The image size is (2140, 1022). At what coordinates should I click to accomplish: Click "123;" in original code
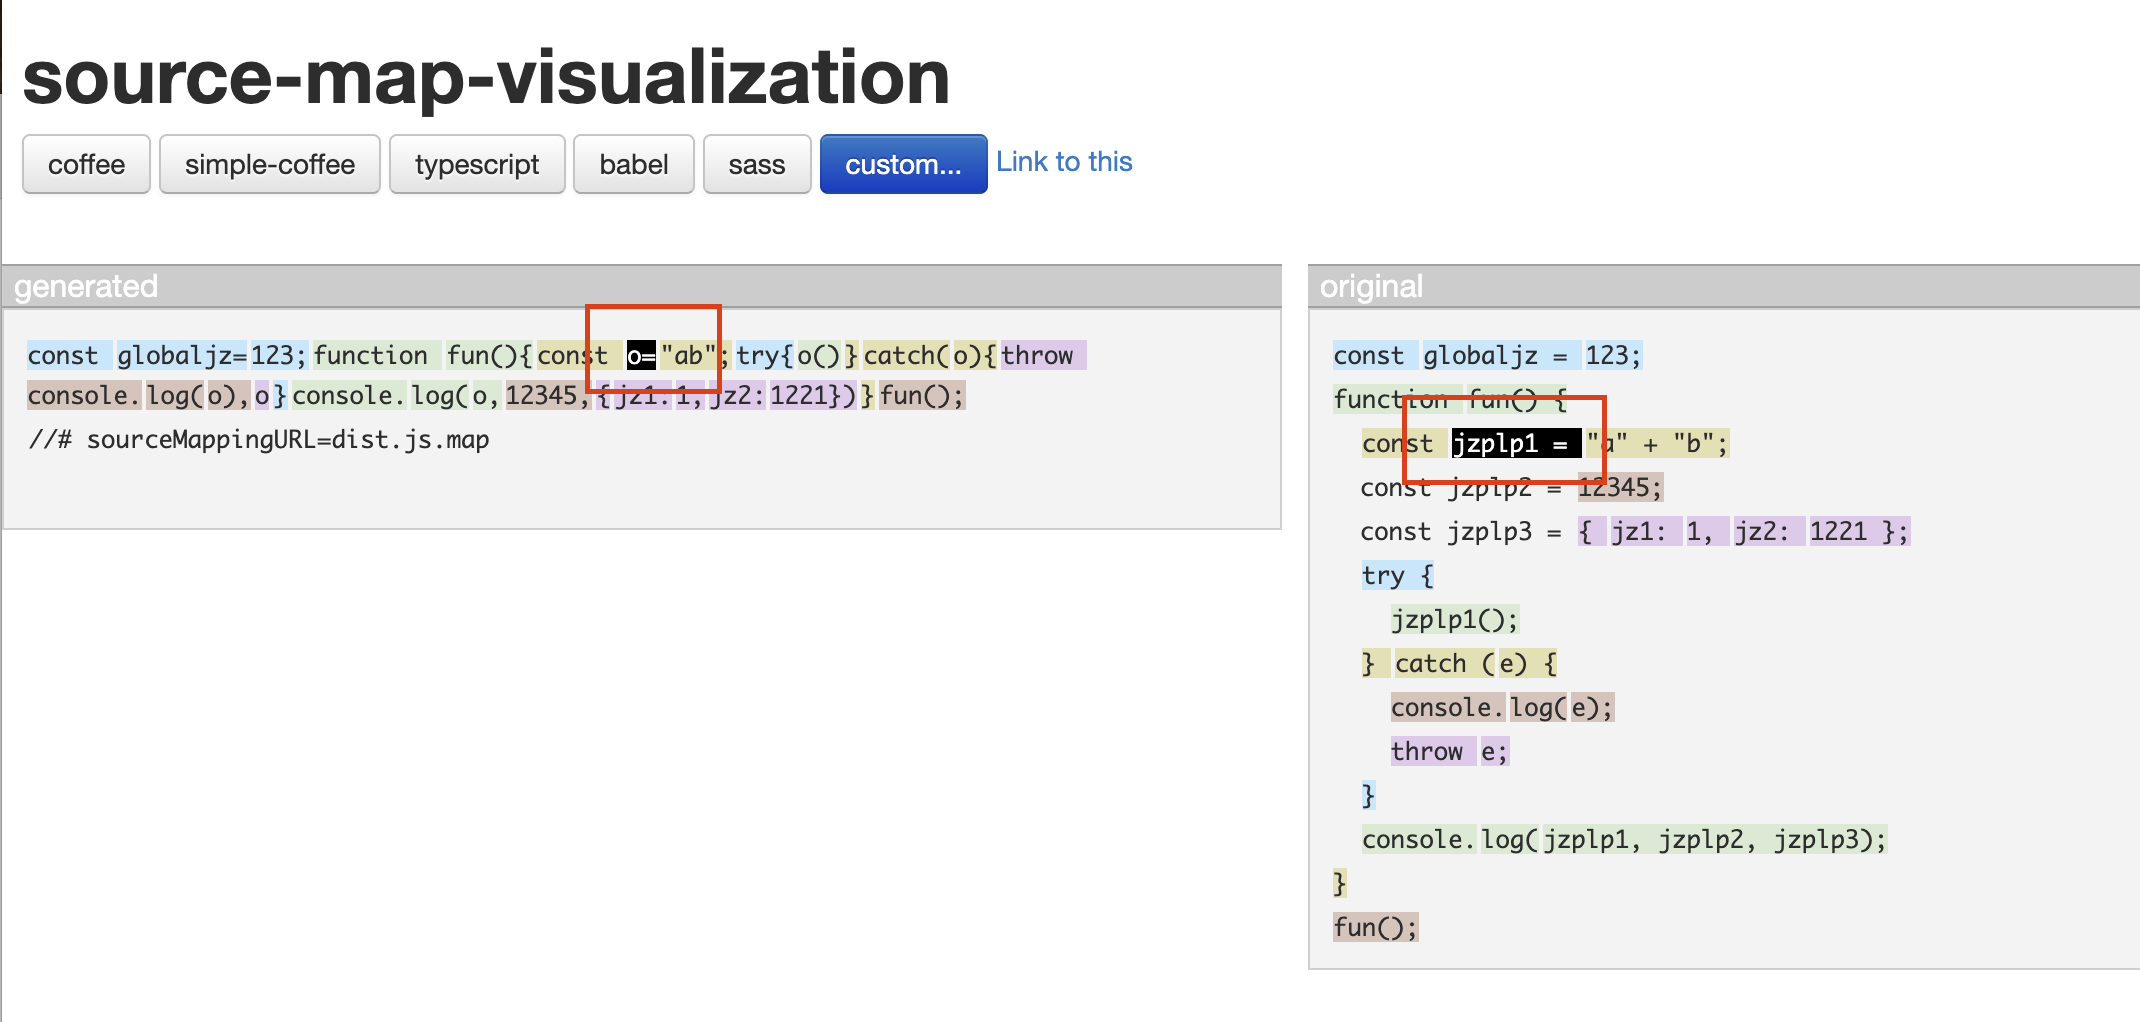[1613, 355]
